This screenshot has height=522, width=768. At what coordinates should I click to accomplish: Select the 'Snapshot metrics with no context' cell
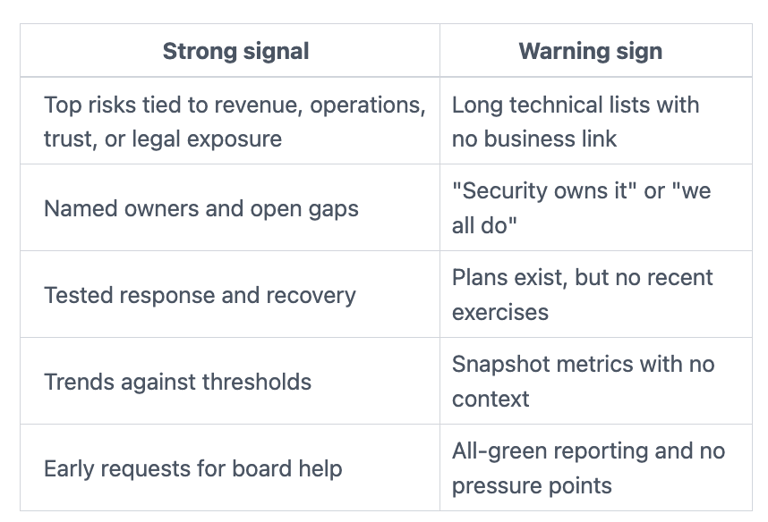(x=583, y=381)
